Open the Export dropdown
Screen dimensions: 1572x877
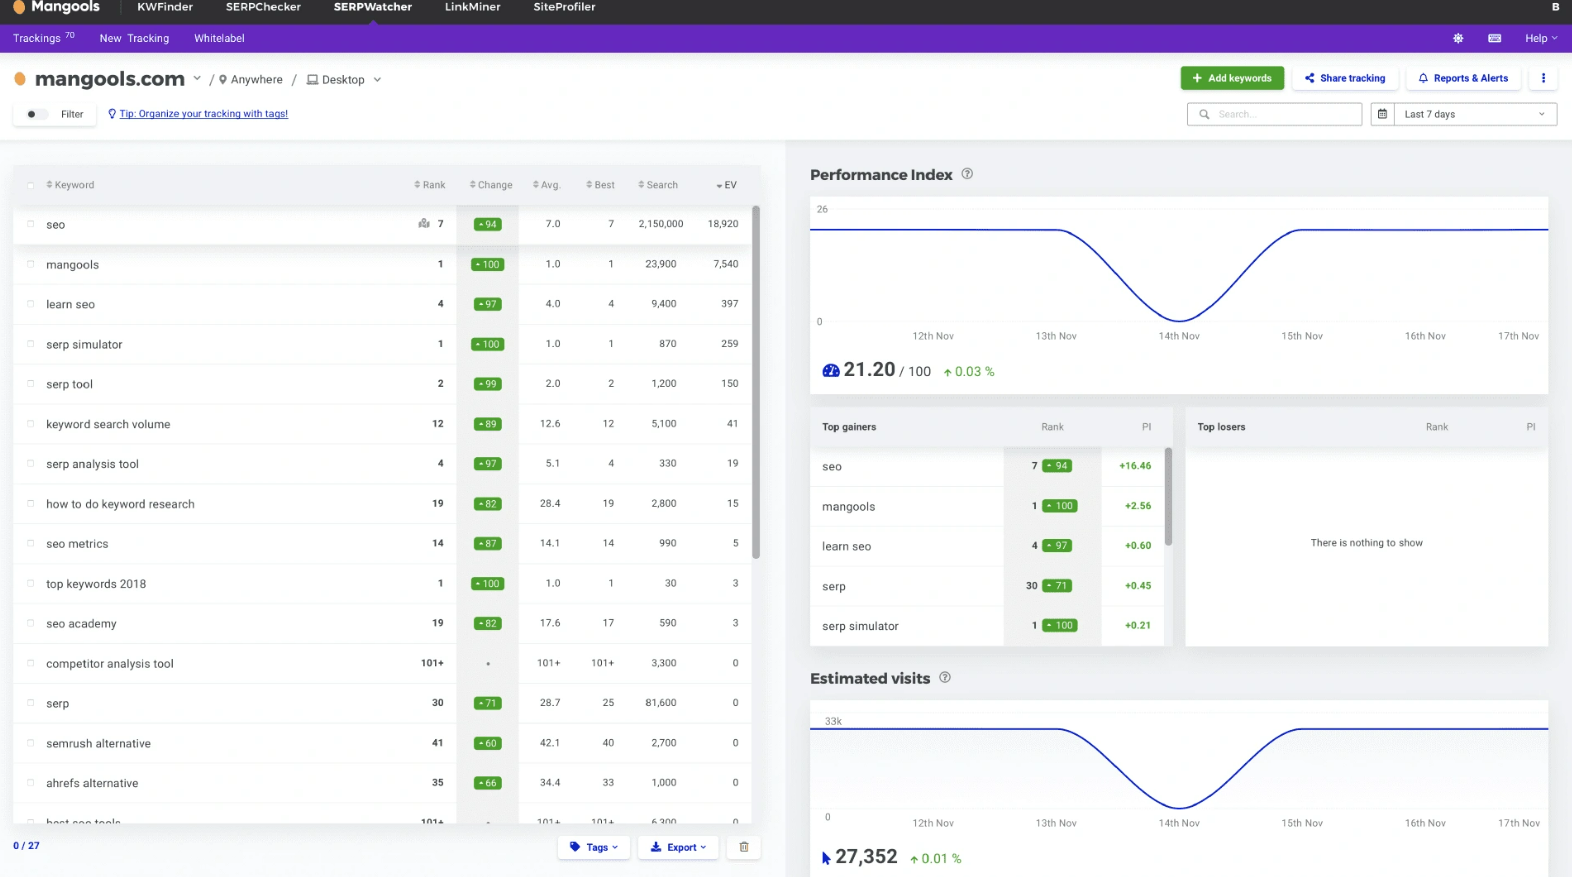pos(678,847)
